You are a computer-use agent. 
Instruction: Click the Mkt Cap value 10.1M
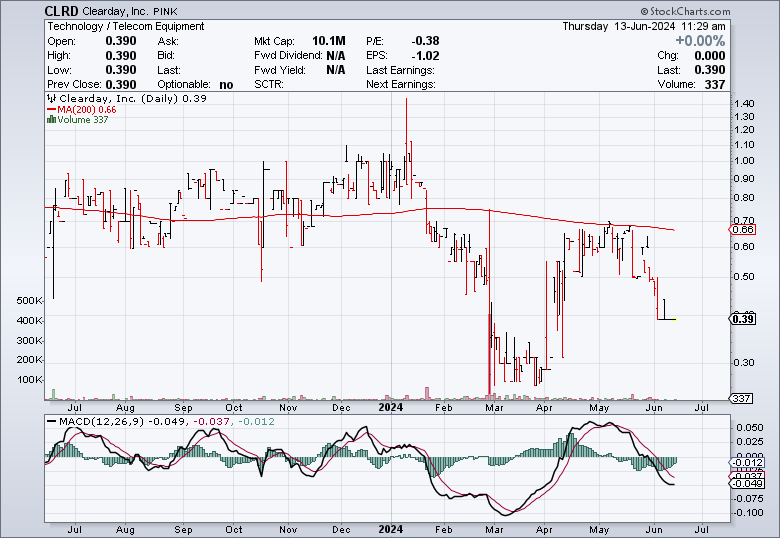pos(328,41)
